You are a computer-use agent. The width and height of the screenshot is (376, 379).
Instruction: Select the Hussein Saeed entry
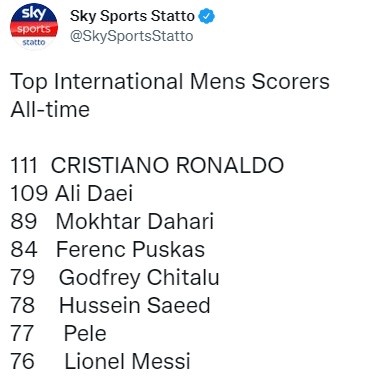[135, 305]
